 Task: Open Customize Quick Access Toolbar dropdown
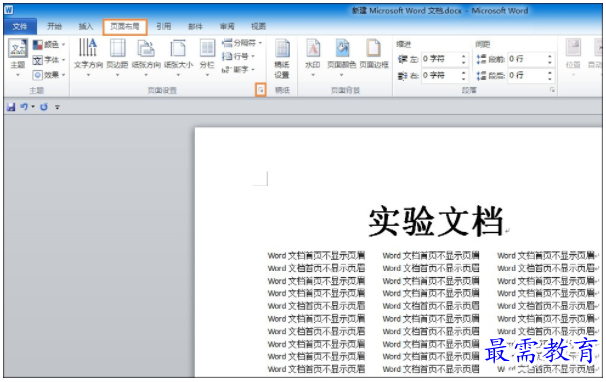pyautogui.click(x=57, y=107)
